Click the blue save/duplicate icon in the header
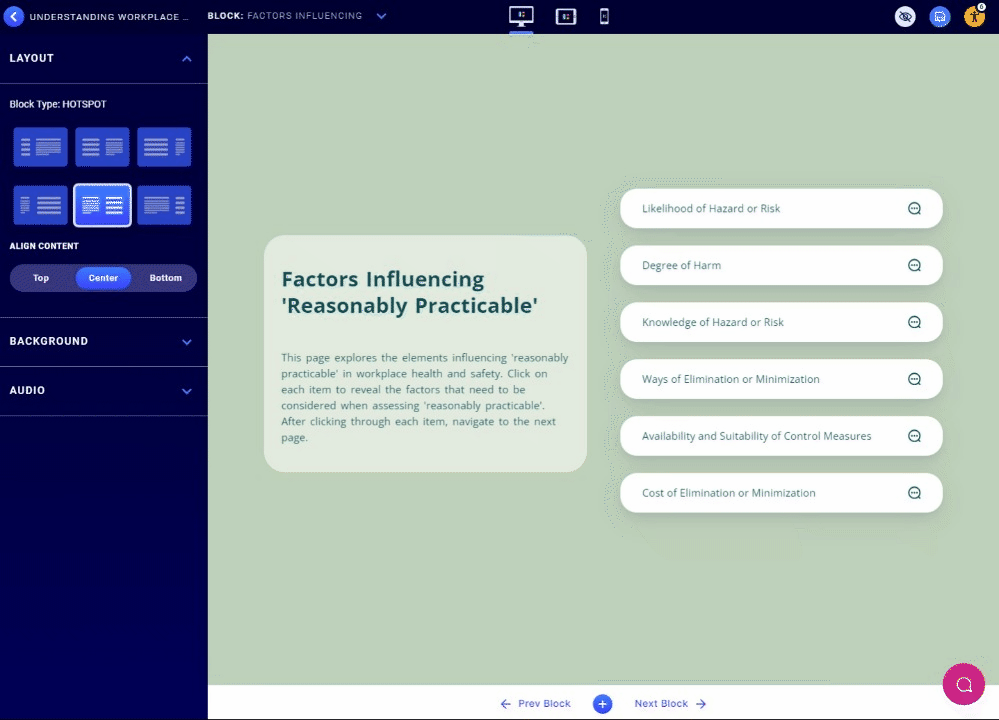 click(939, 16)
